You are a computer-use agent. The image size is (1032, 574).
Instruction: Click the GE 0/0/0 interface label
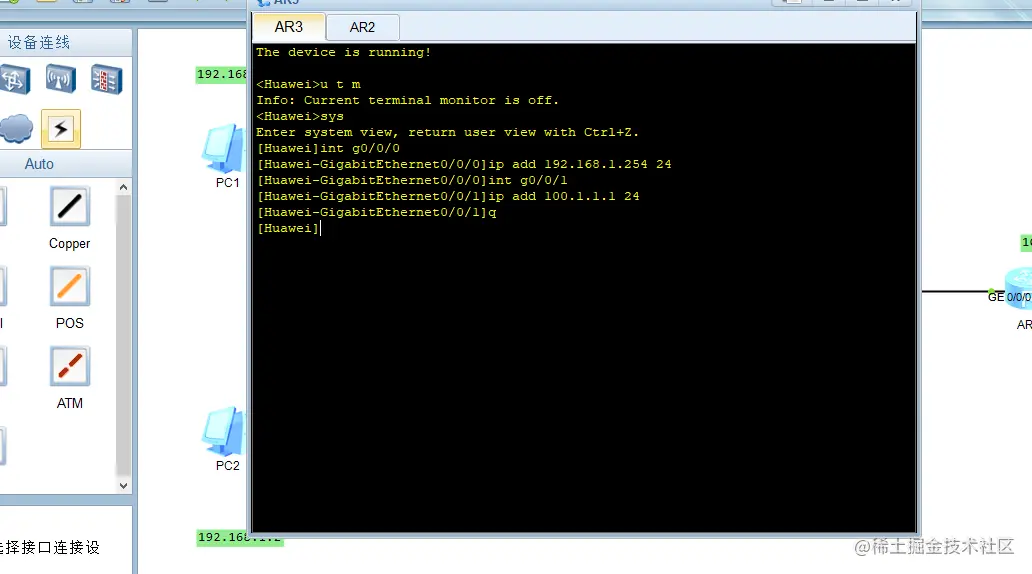click(x=1009, y=297)
